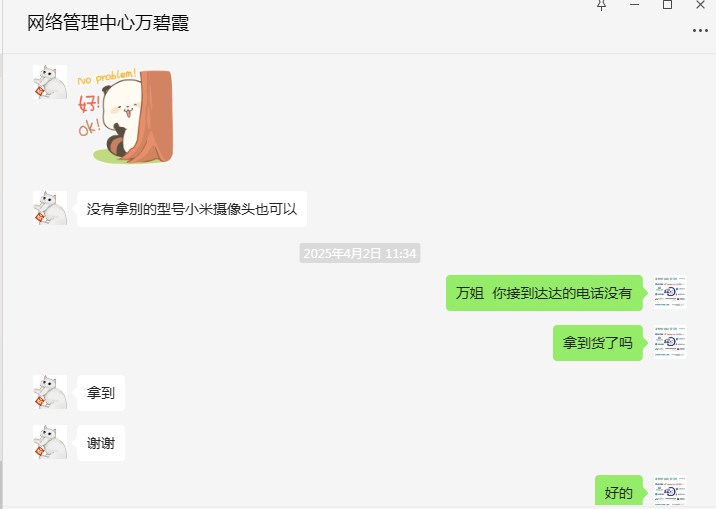Select the 拿到货了吗 message bubble
716x509 pixels.
[x=598, y=343]
